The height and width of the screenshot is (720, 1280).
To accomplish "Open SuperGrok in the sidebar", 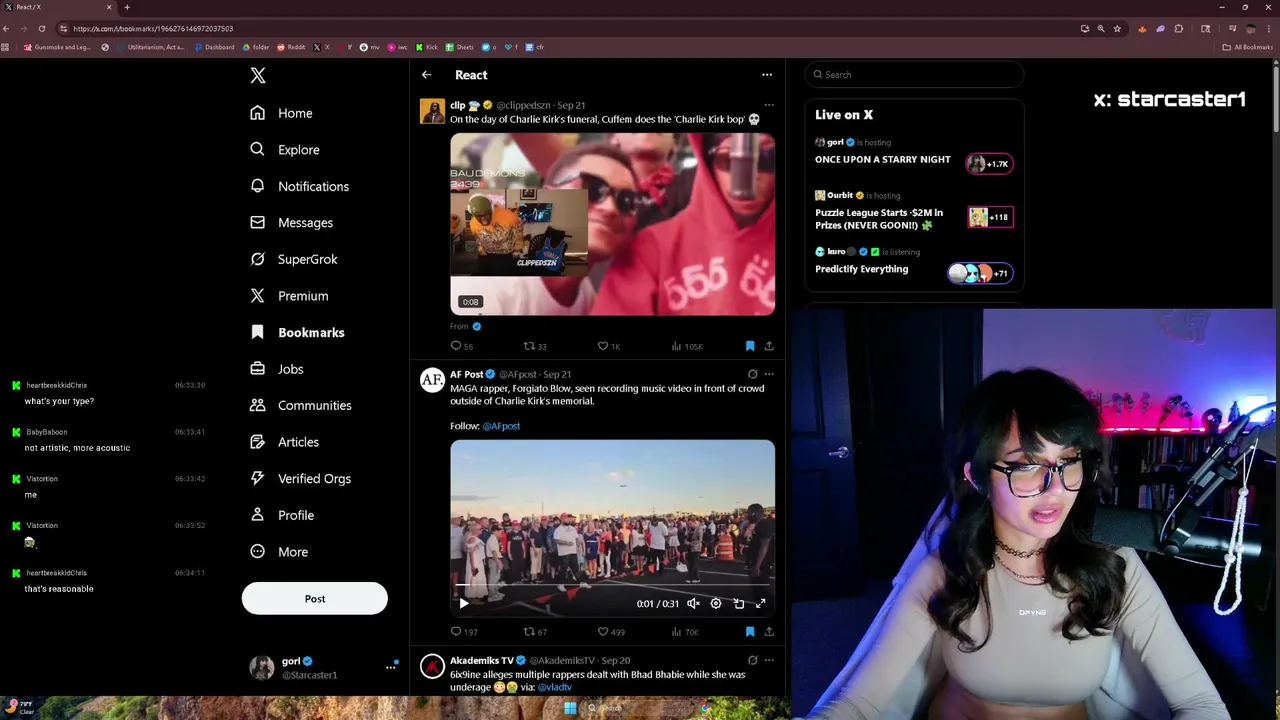I will [x=294, y=259].
